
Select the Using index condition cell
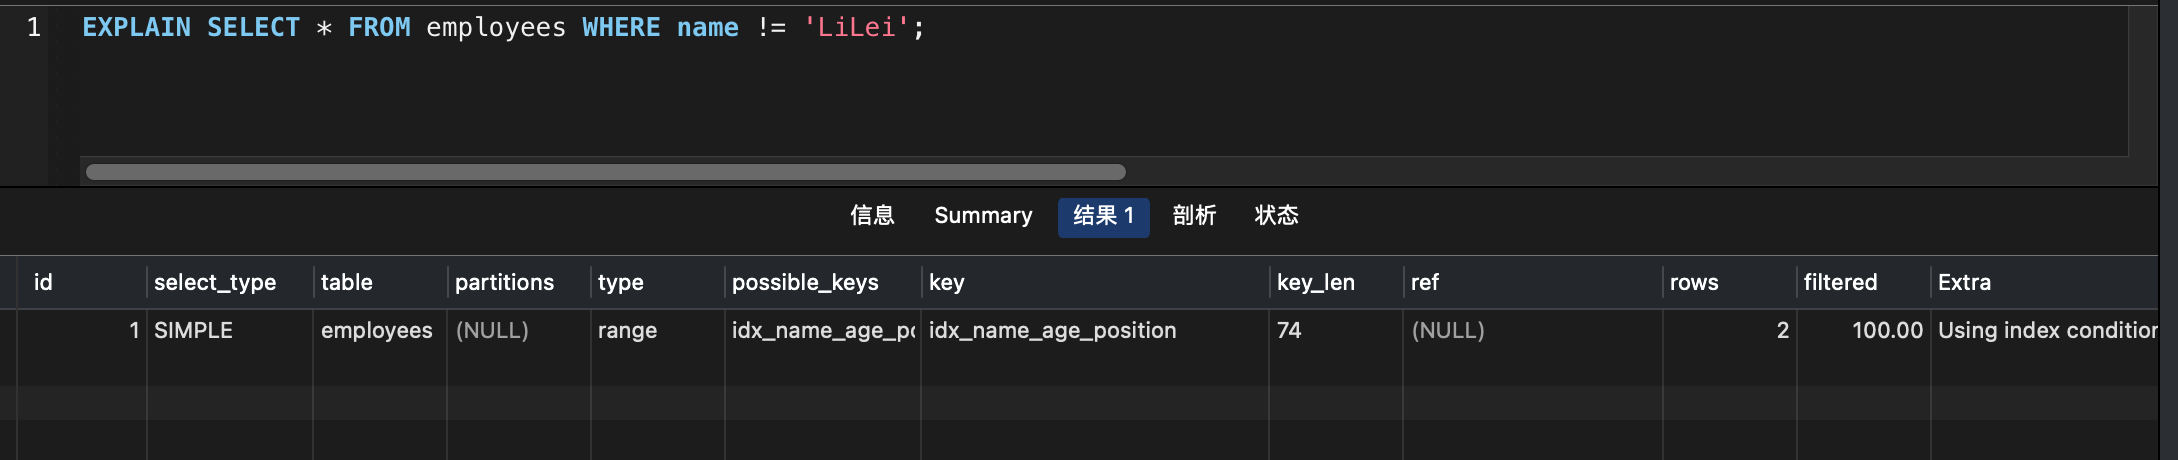click(2046, 331)
